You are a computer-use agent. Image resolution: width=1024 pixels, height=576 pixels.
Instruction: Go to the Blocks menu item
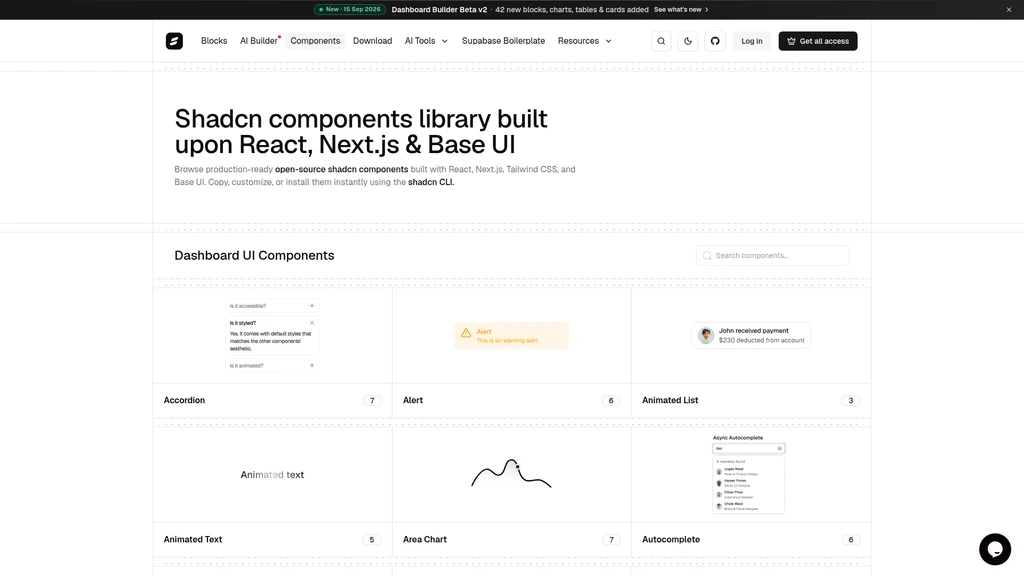point(214,41)
